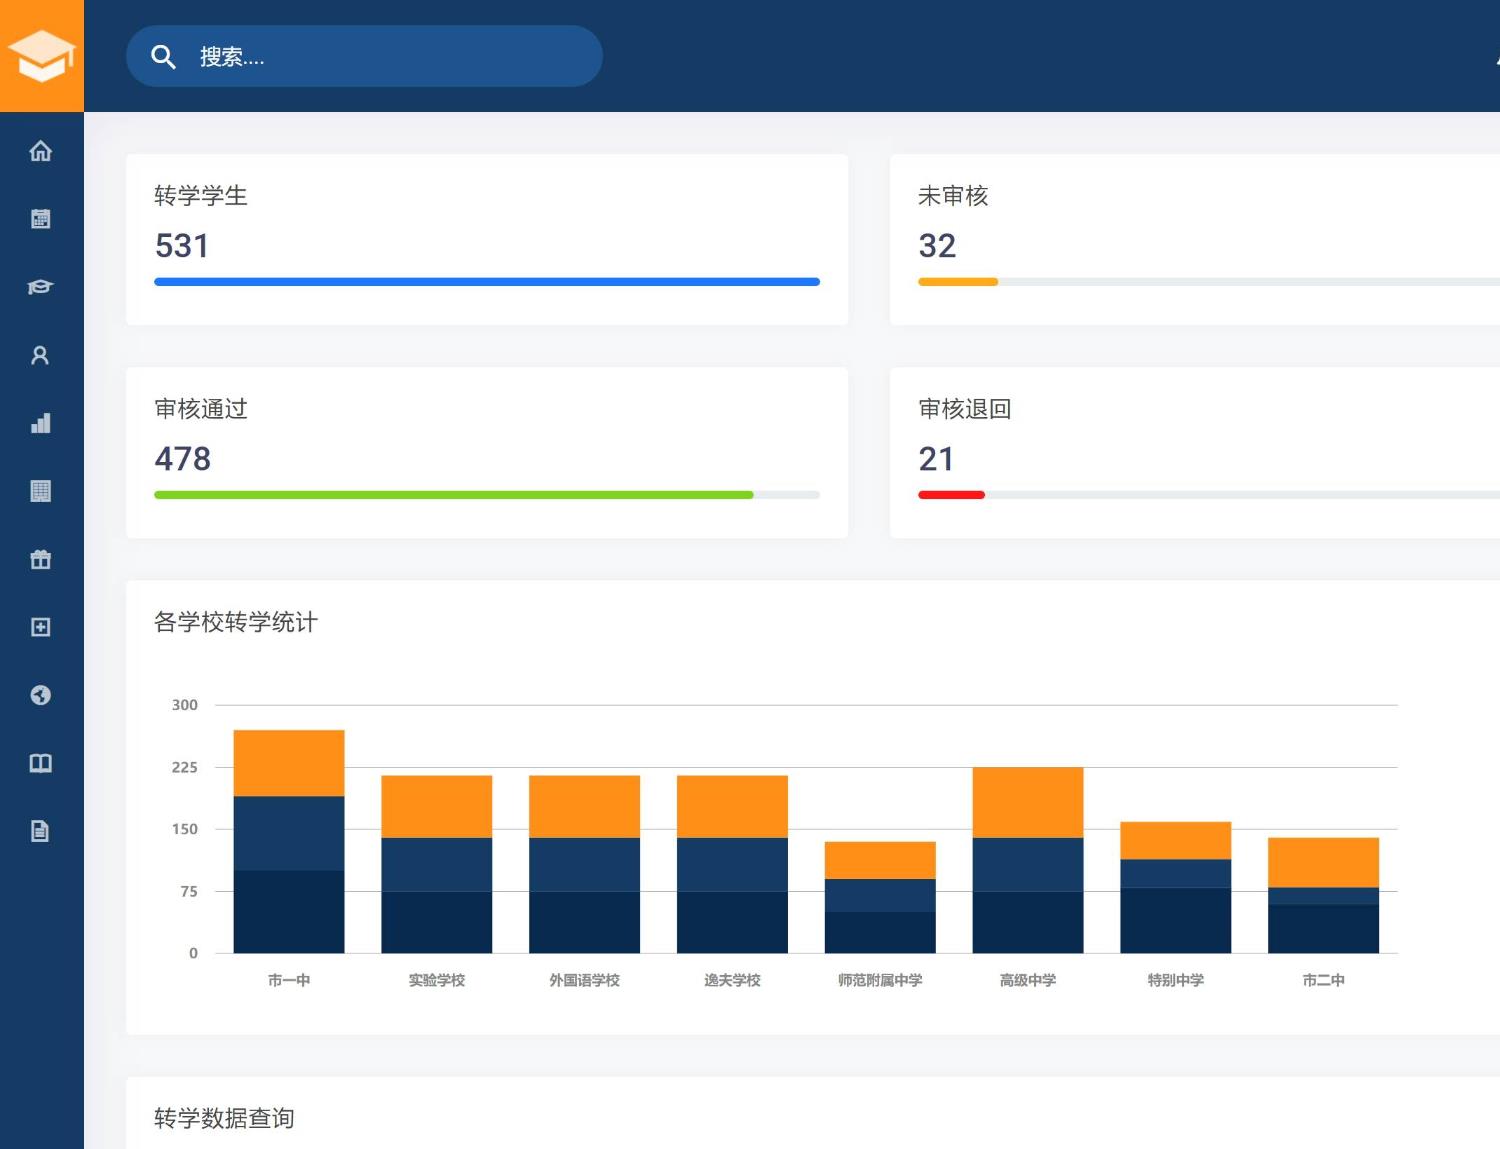Viewport: 1500px width, 1149px height.
Task: Click the 市一中 axis label
Action: (x=289, y=980)
